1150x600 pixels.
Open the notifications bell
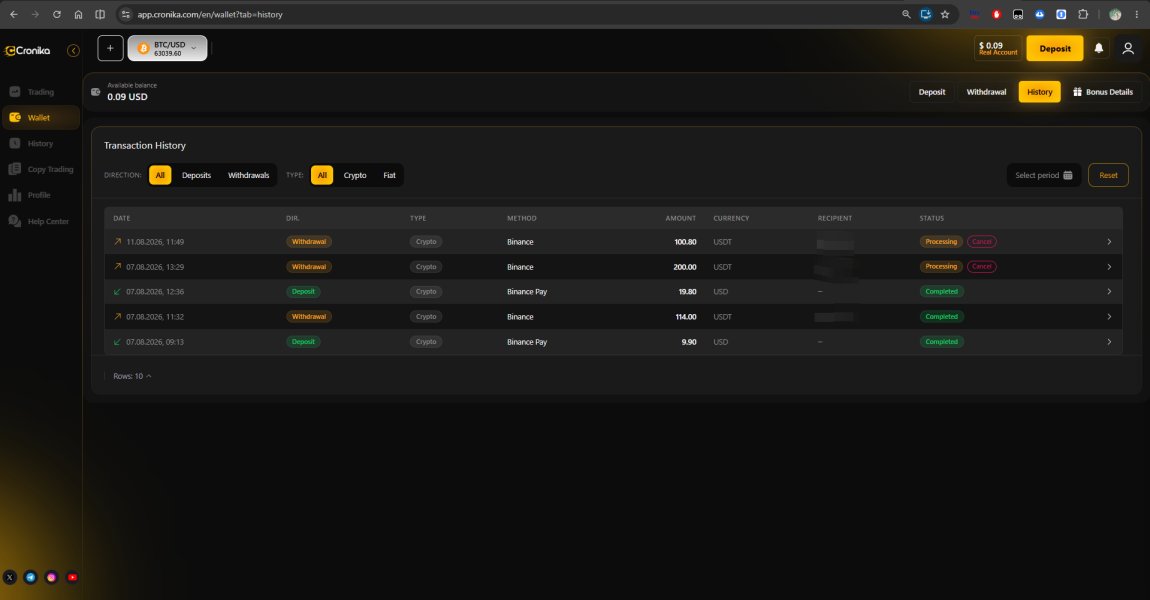click(x=1099, y=48)
